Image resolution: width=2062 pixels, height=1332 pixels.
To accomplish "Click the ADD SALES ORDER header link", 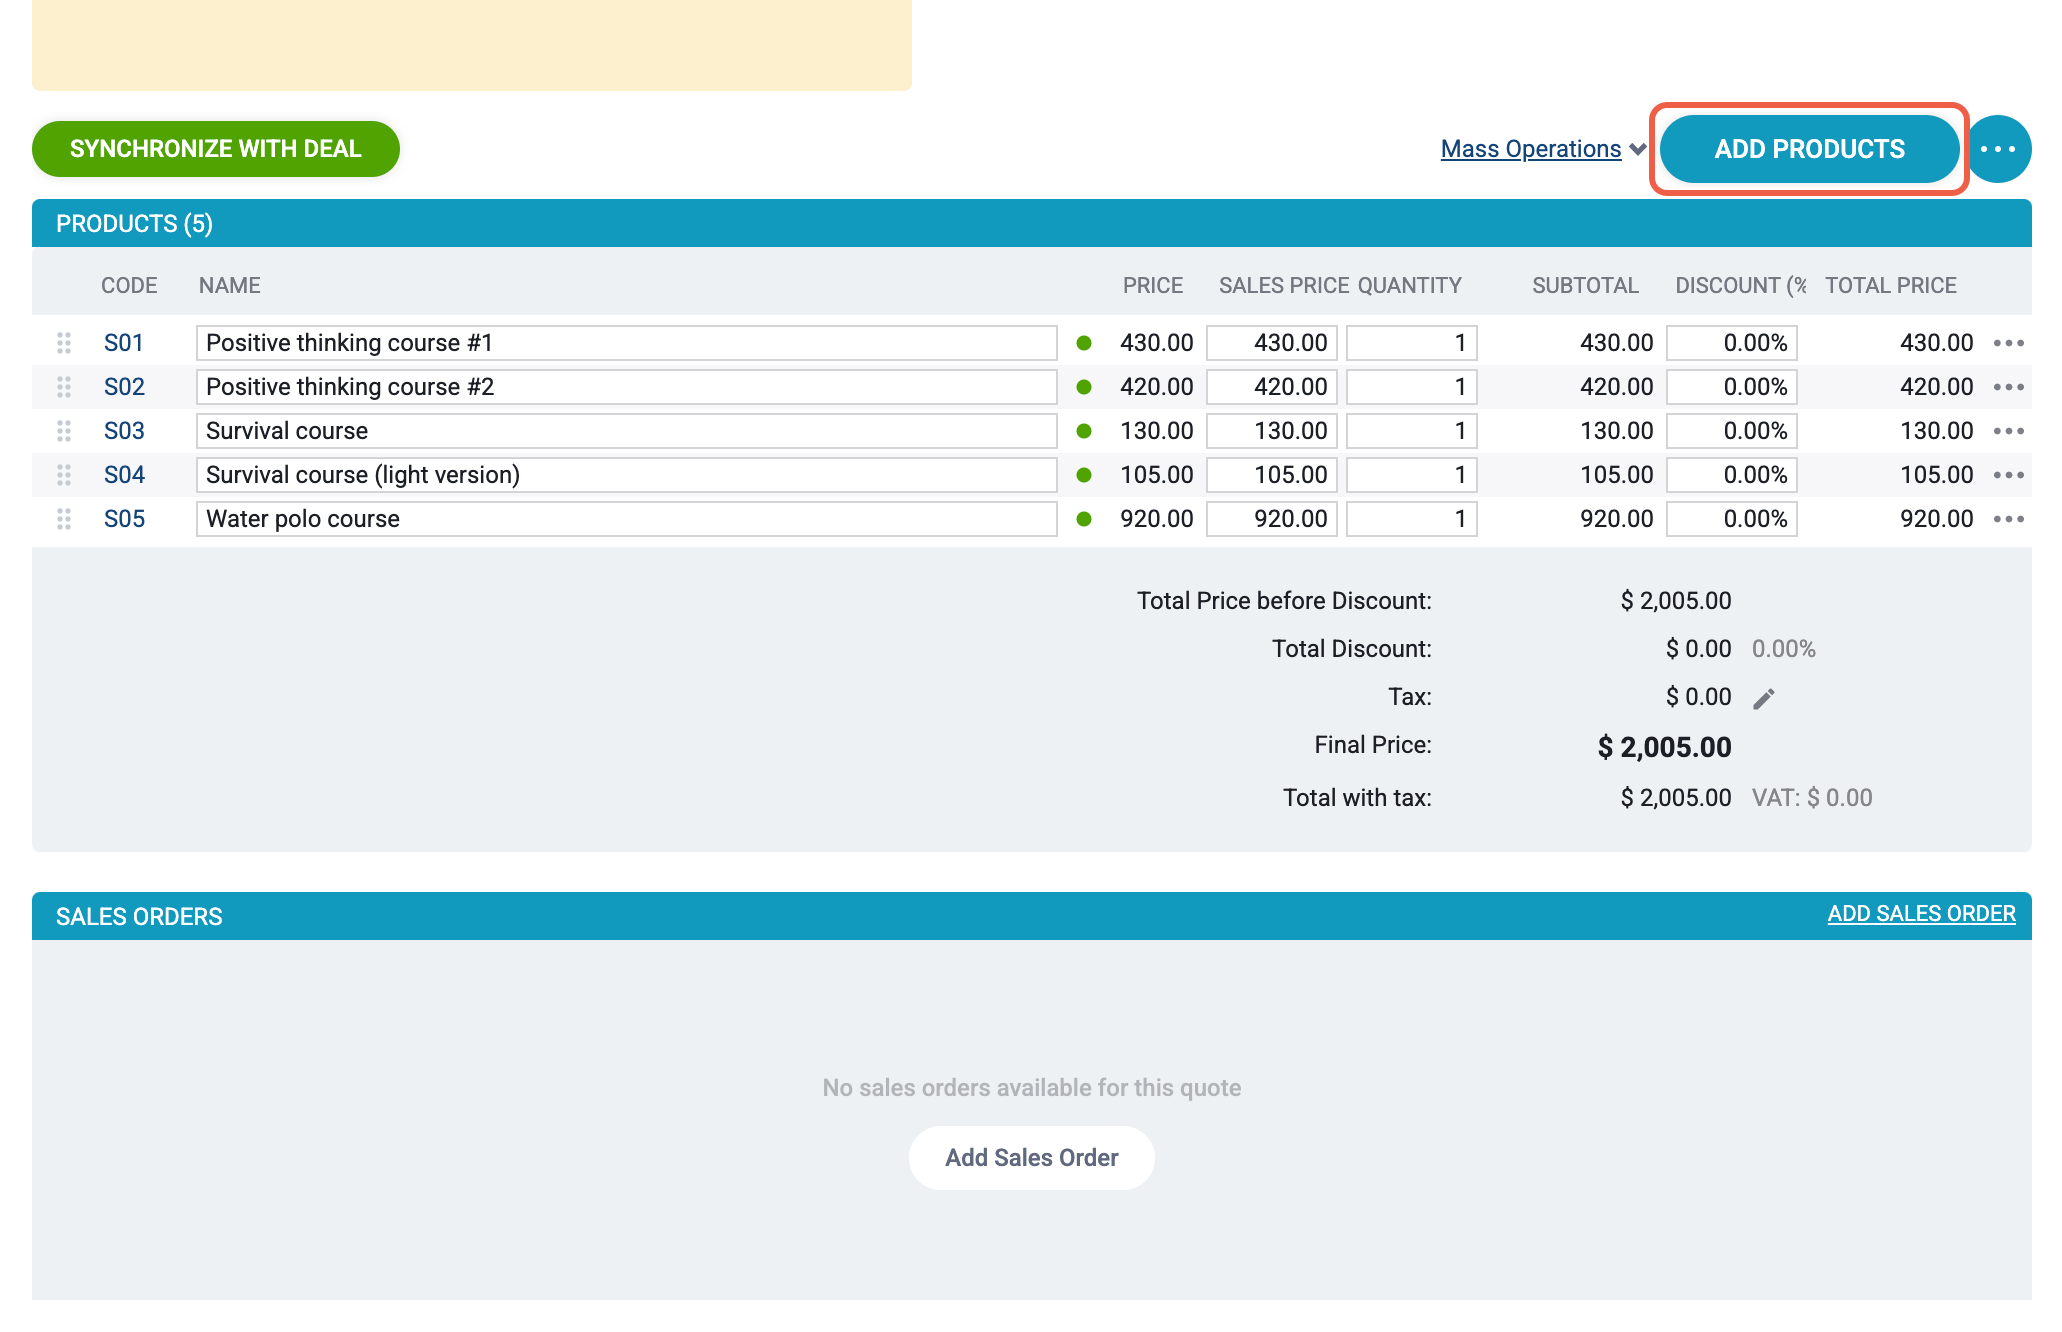I will click(x=1921, y=914).
